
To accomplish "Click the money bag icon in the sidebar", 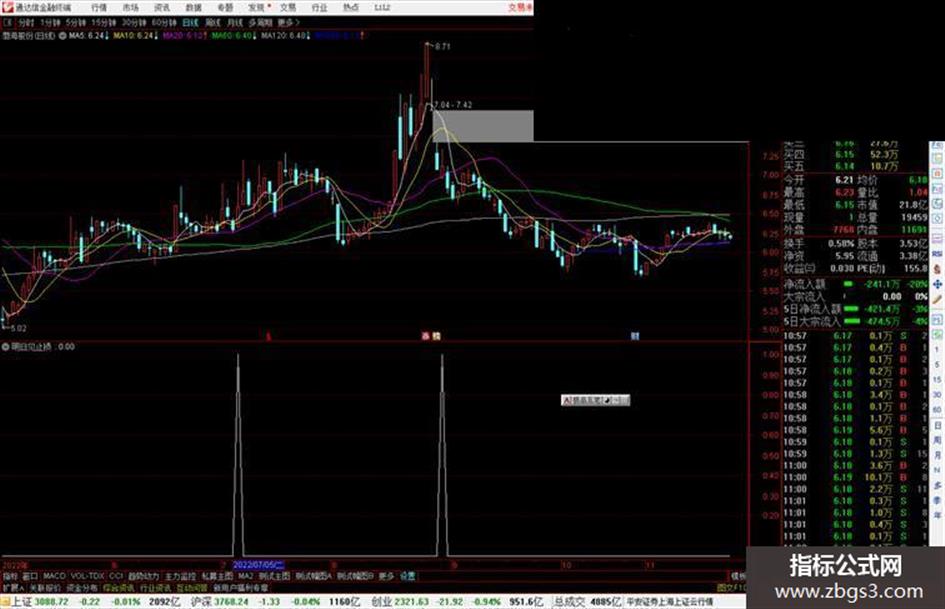I will tap(937, 270).
